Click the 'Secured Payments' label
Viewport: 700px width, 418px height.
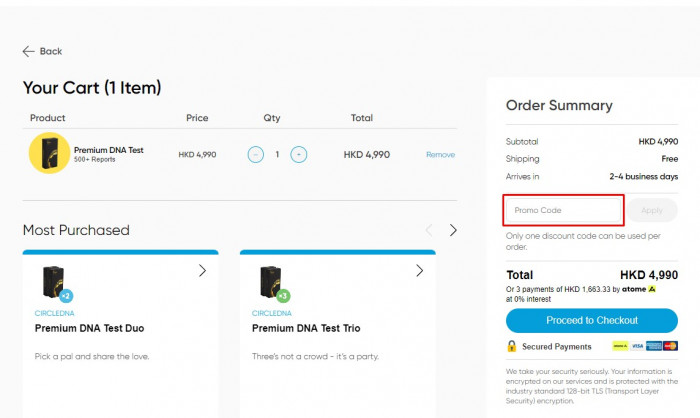[x=557, y=347]
